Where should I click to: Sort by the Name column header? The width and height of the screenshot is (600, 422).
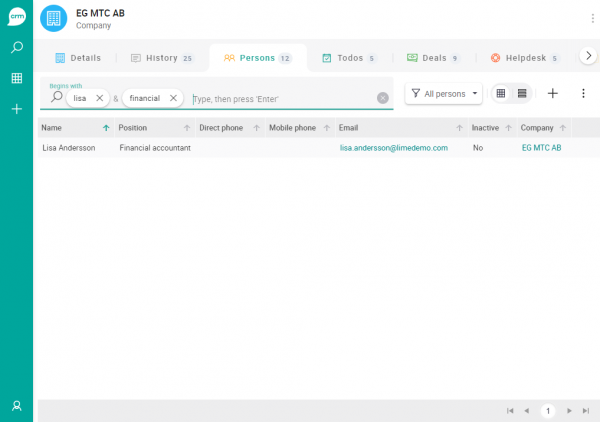coord(52,128)
